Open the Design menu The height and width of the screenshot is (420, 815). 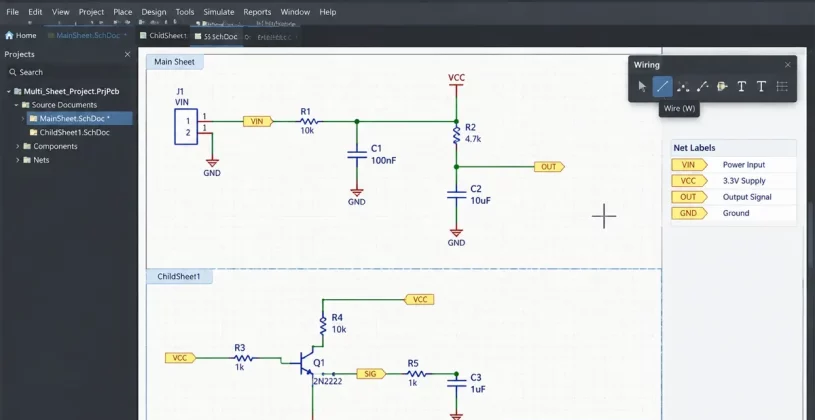pos(154,12)
